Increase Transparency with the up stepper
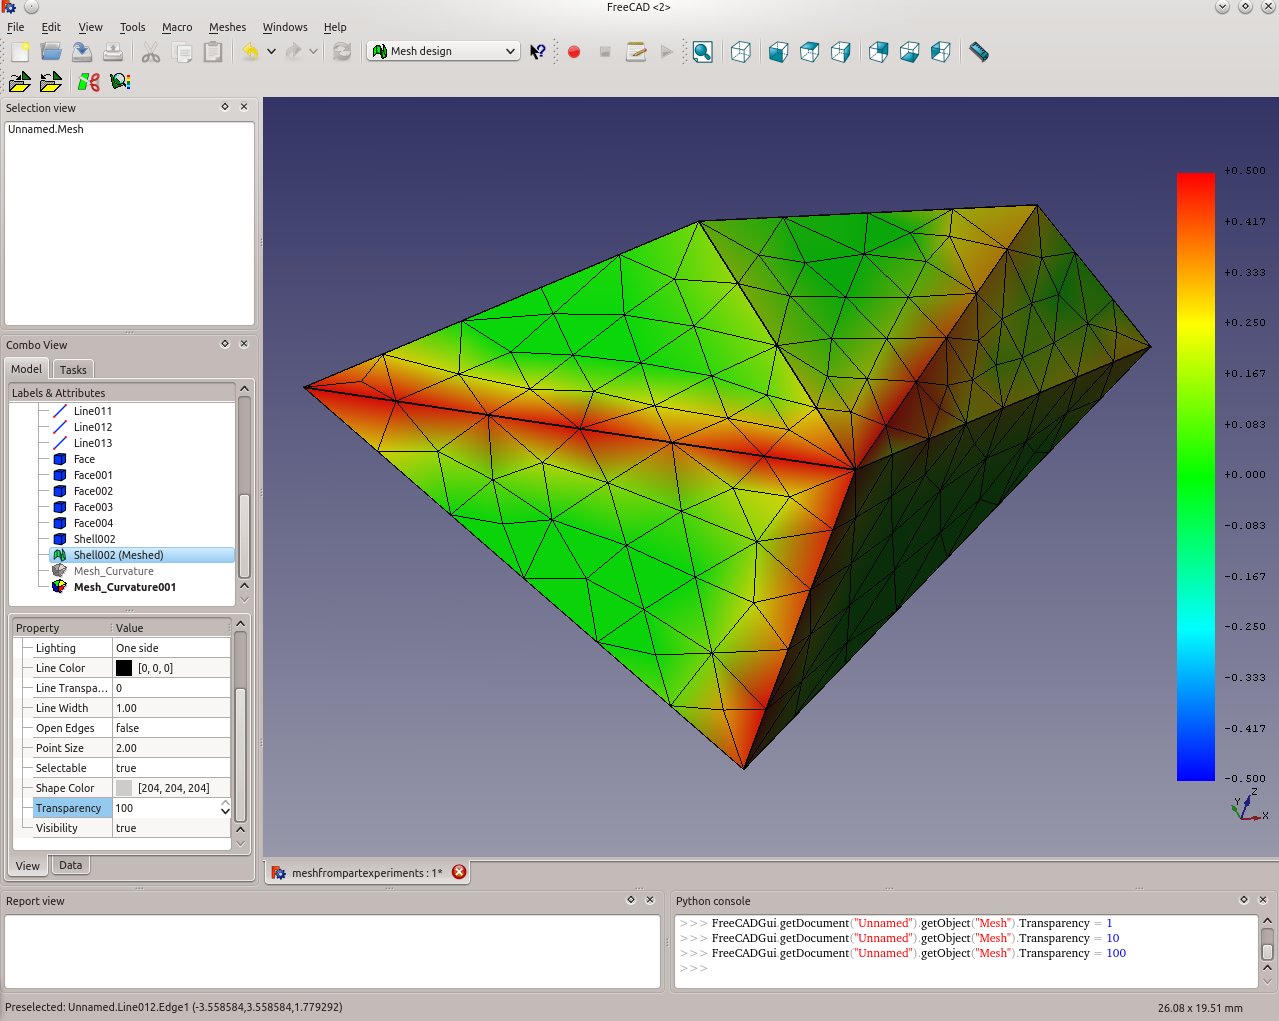The width and height of the screenshot is (1279, 1021). pos(225,803)
